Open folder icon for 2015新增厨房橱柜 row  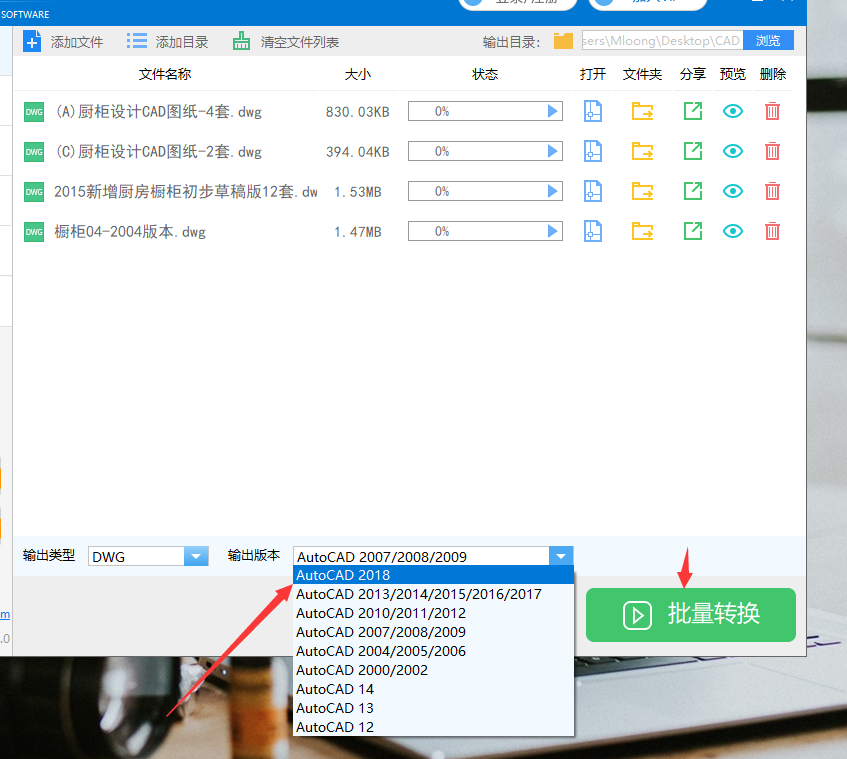pos(642,191)
